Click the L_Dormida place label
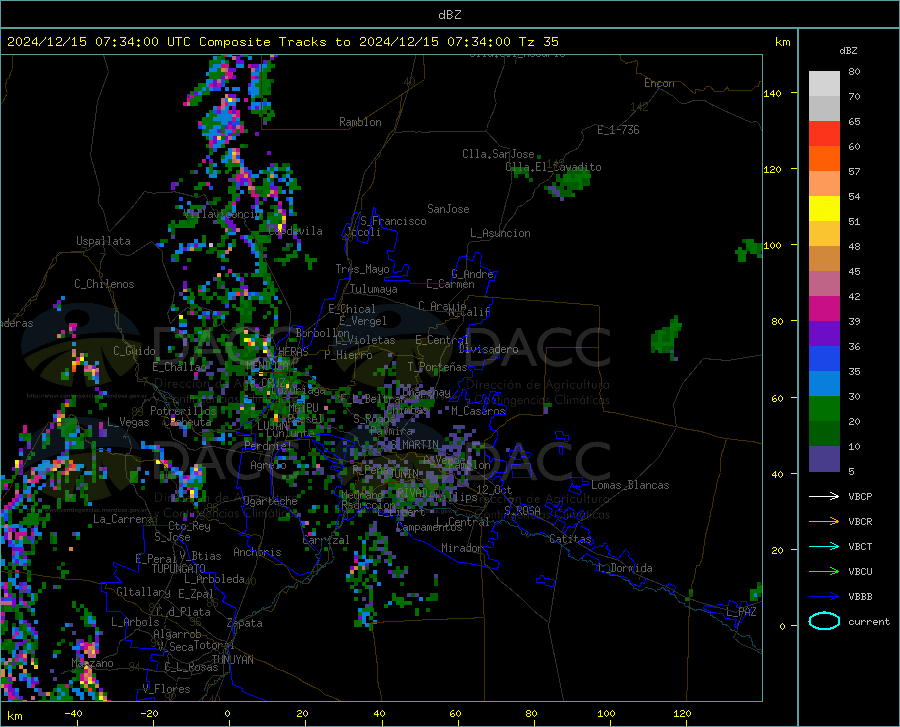 point(624,568)
